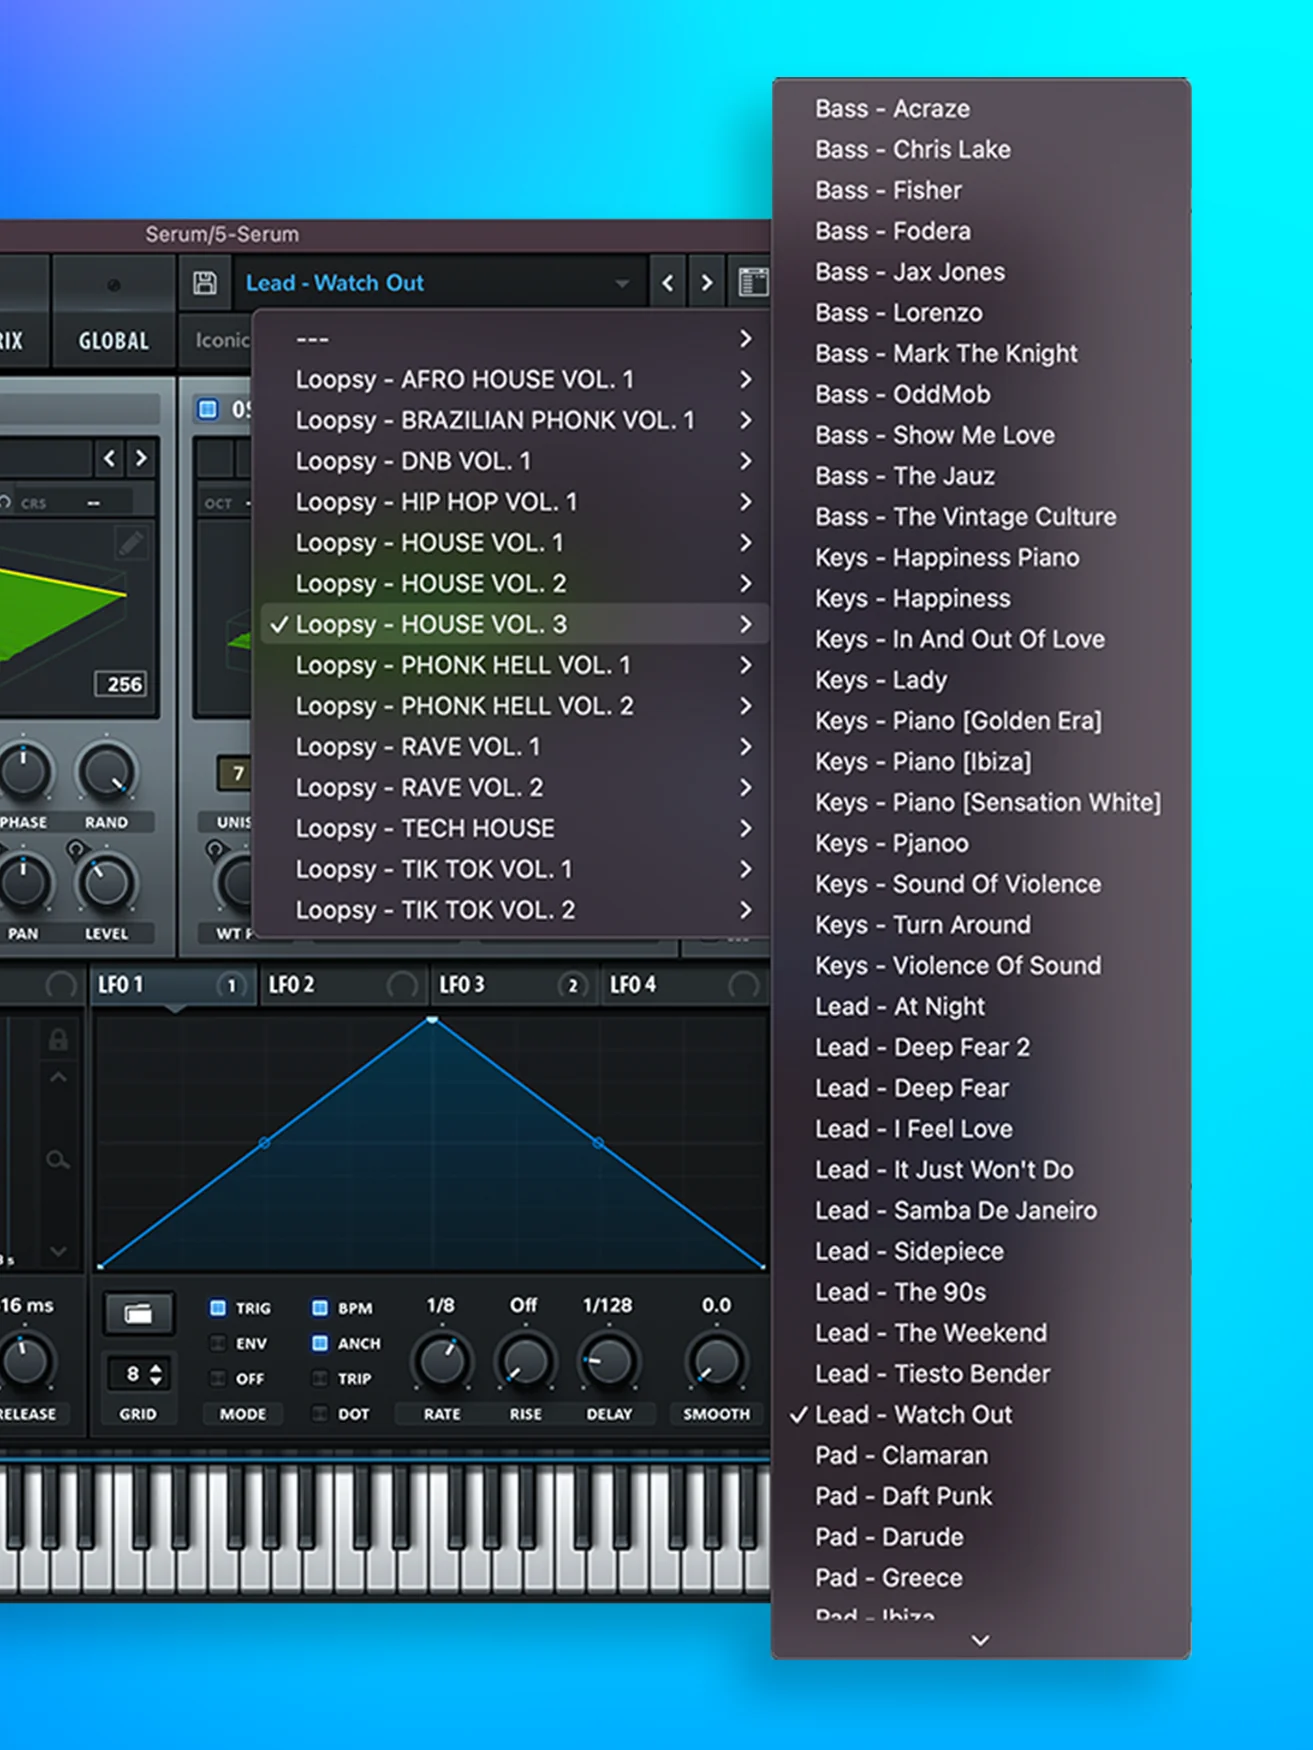Screen dimensions: 1313x1750
Task: Click the LFO SMOOTH knob
Action: [x=716, y=1361]
